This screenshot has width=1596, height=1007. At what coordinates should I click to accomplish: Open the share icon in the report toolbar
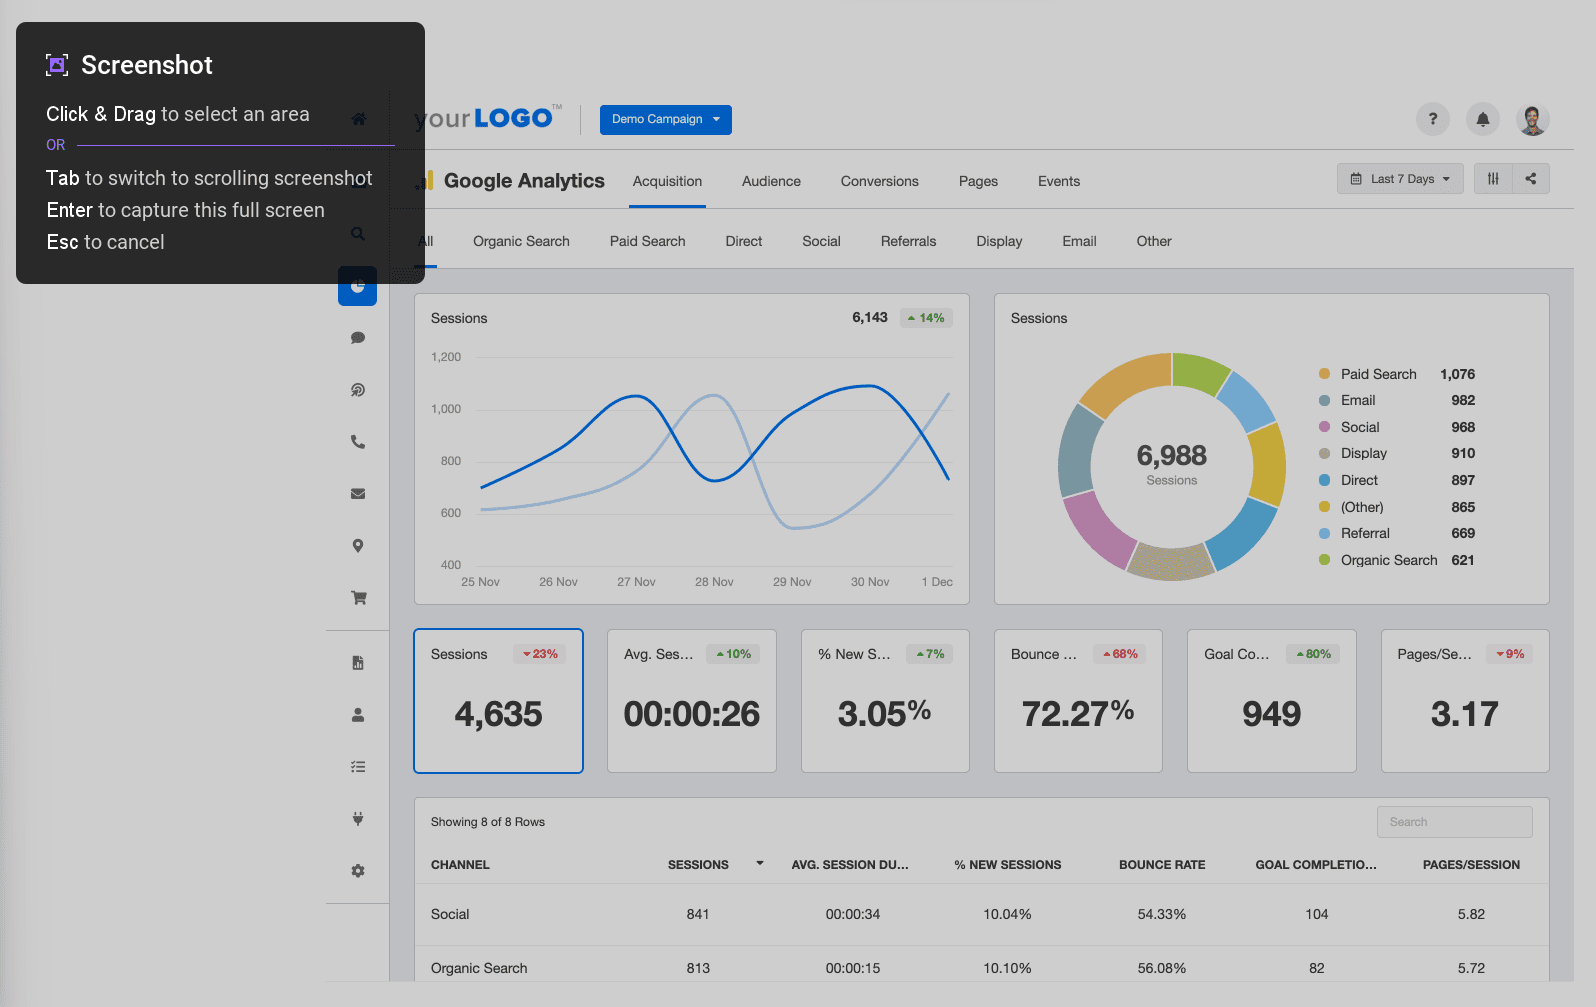pos(1531,179)
